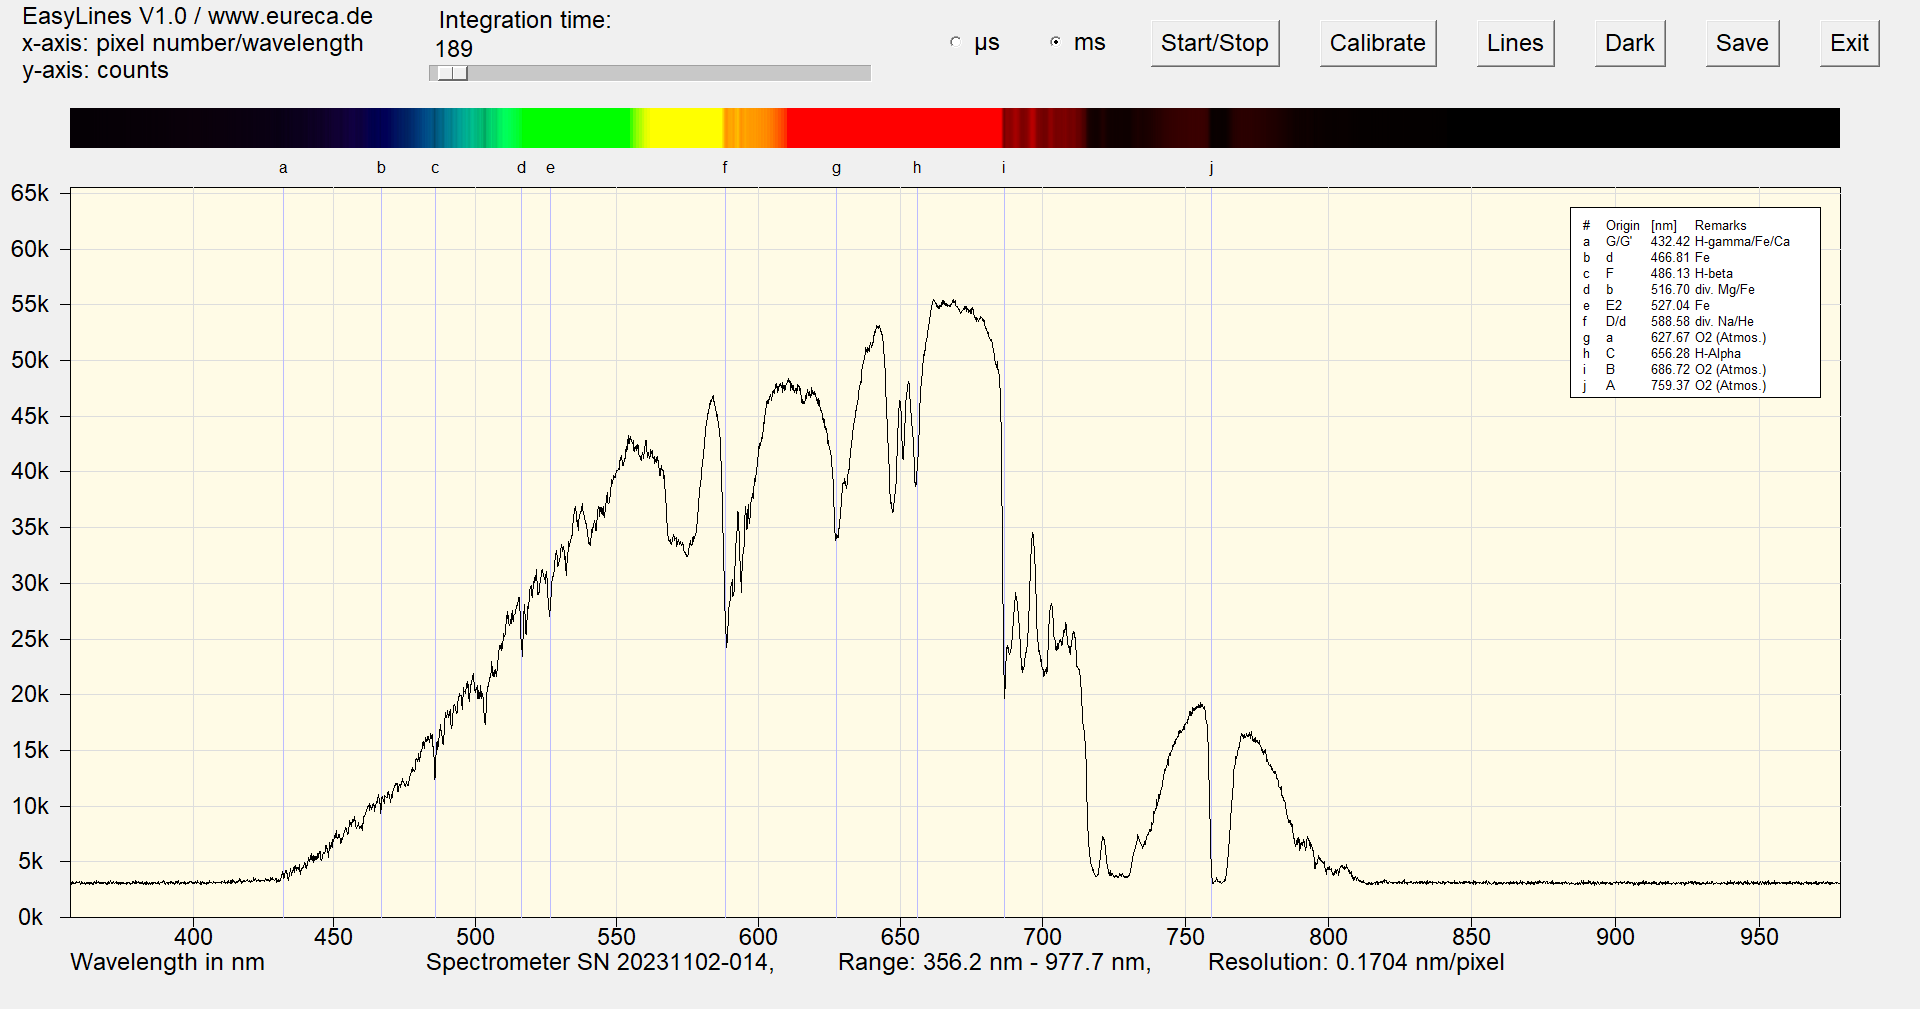This screenshot has height=1009, width=1920.
Task: Click legend row 686.72 O2 (Atmos.)
Action: (x=1674, y=370)
